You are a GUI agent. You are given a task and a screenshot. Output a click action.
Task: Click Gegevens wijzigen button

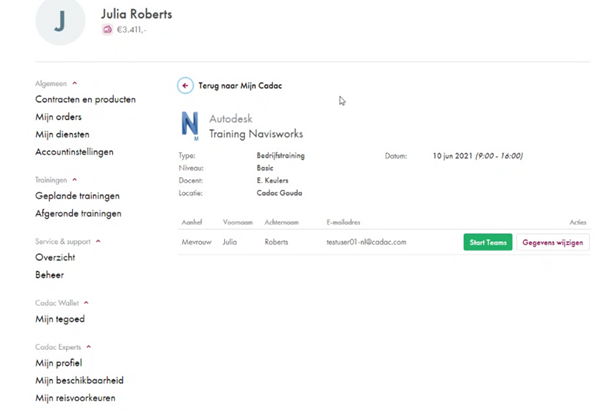(x=553, y=242)
